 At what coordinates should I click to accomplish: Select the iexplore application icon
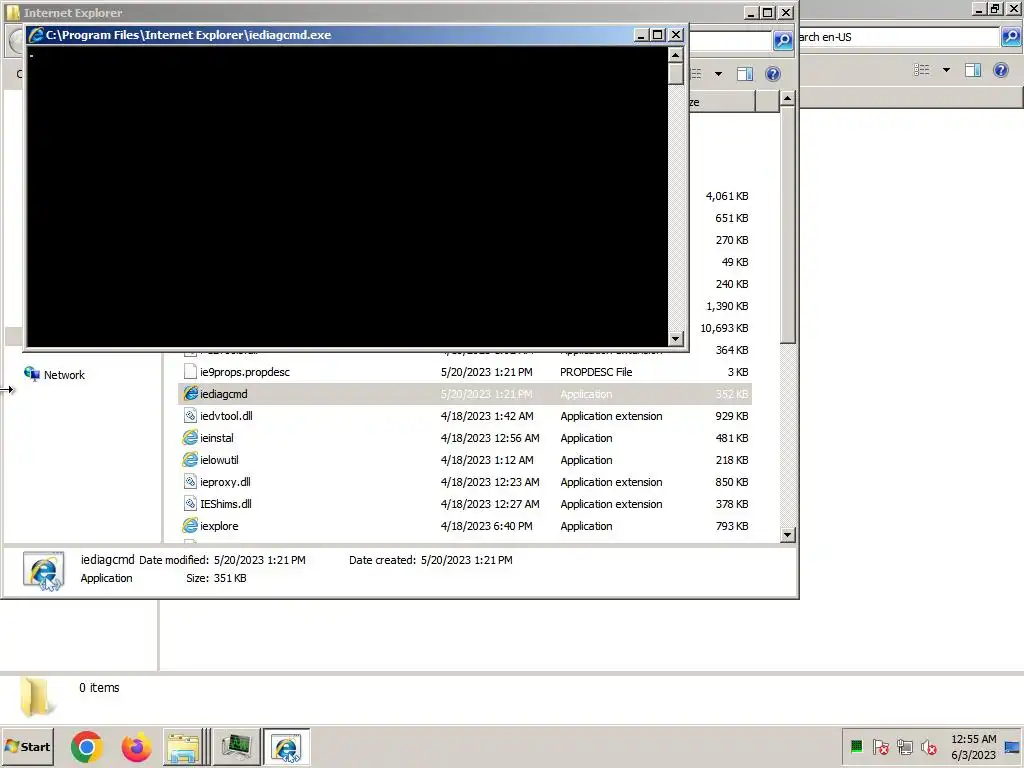coord(190,526)
